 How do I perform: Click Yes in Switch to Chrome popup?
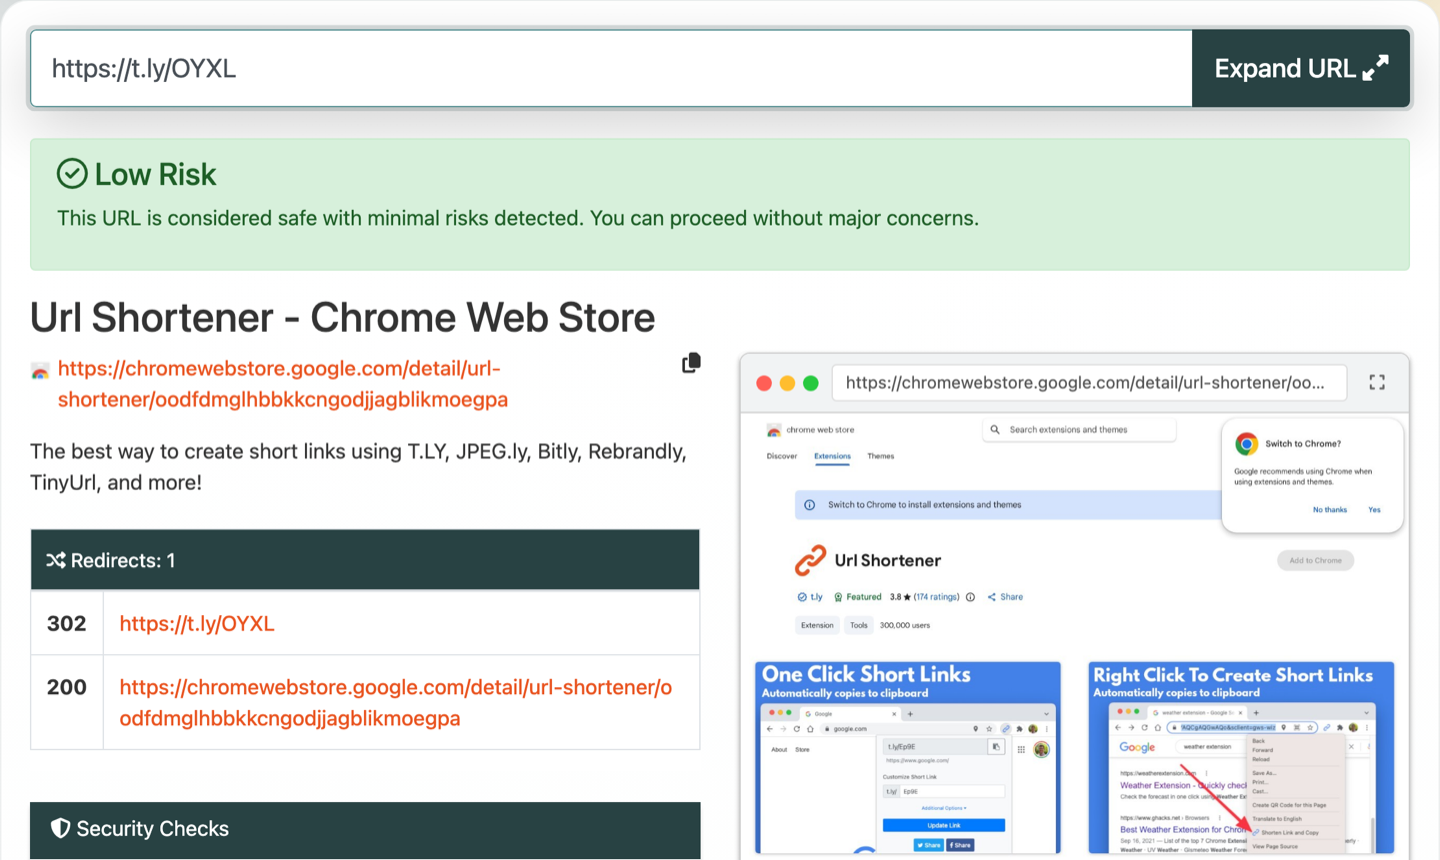coord(1374,510)
